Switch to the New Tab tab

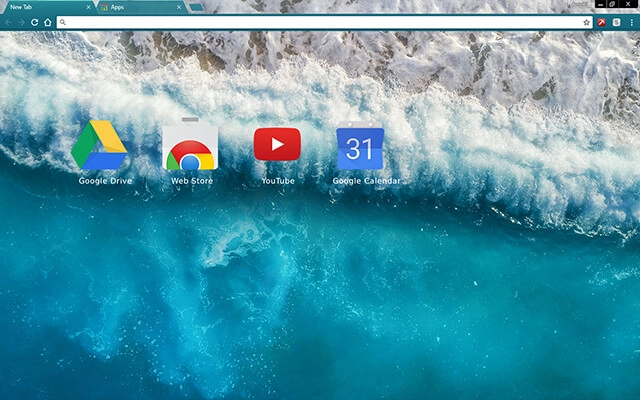(x=48, y=7)
